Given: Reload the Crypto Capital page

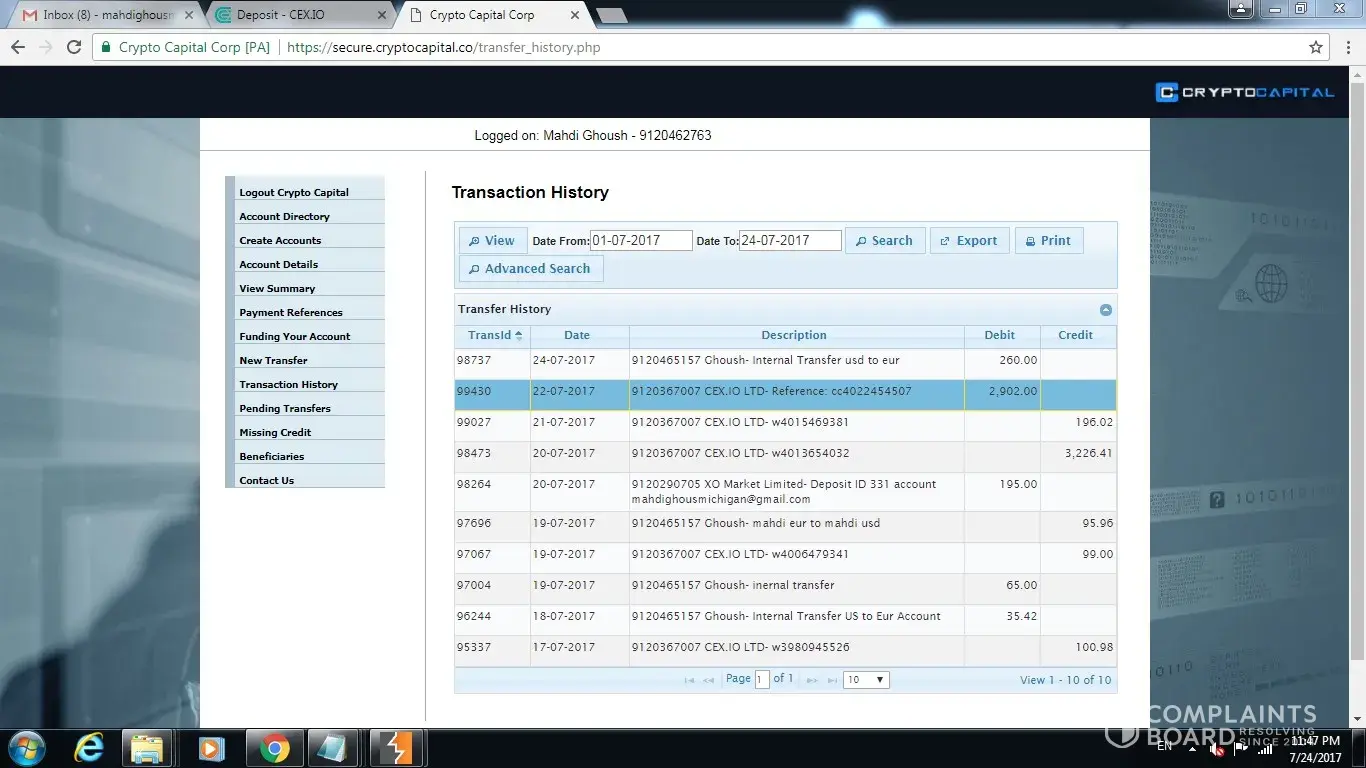Looking at the screenshot, I should [73, 47].
